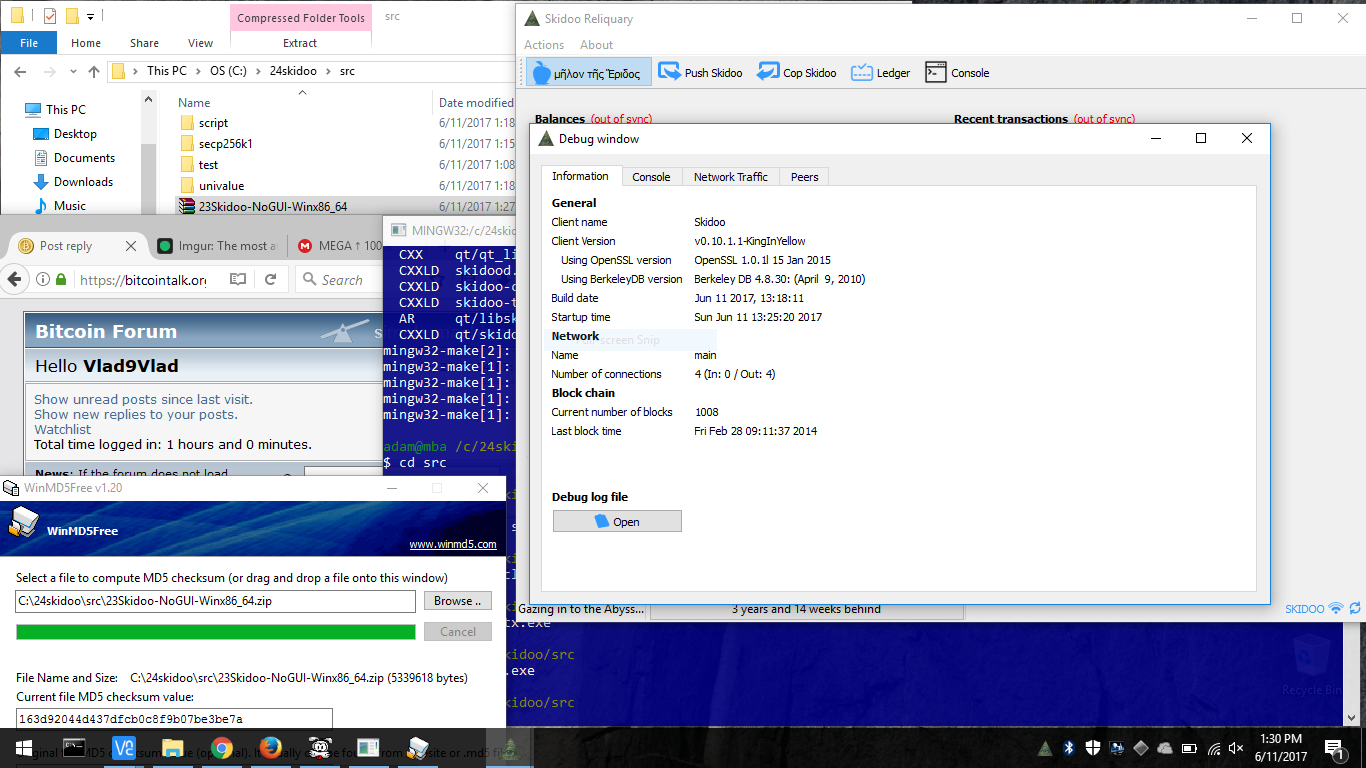
Task: Open Firefox from the taskbar
Action: pos(271,748)
